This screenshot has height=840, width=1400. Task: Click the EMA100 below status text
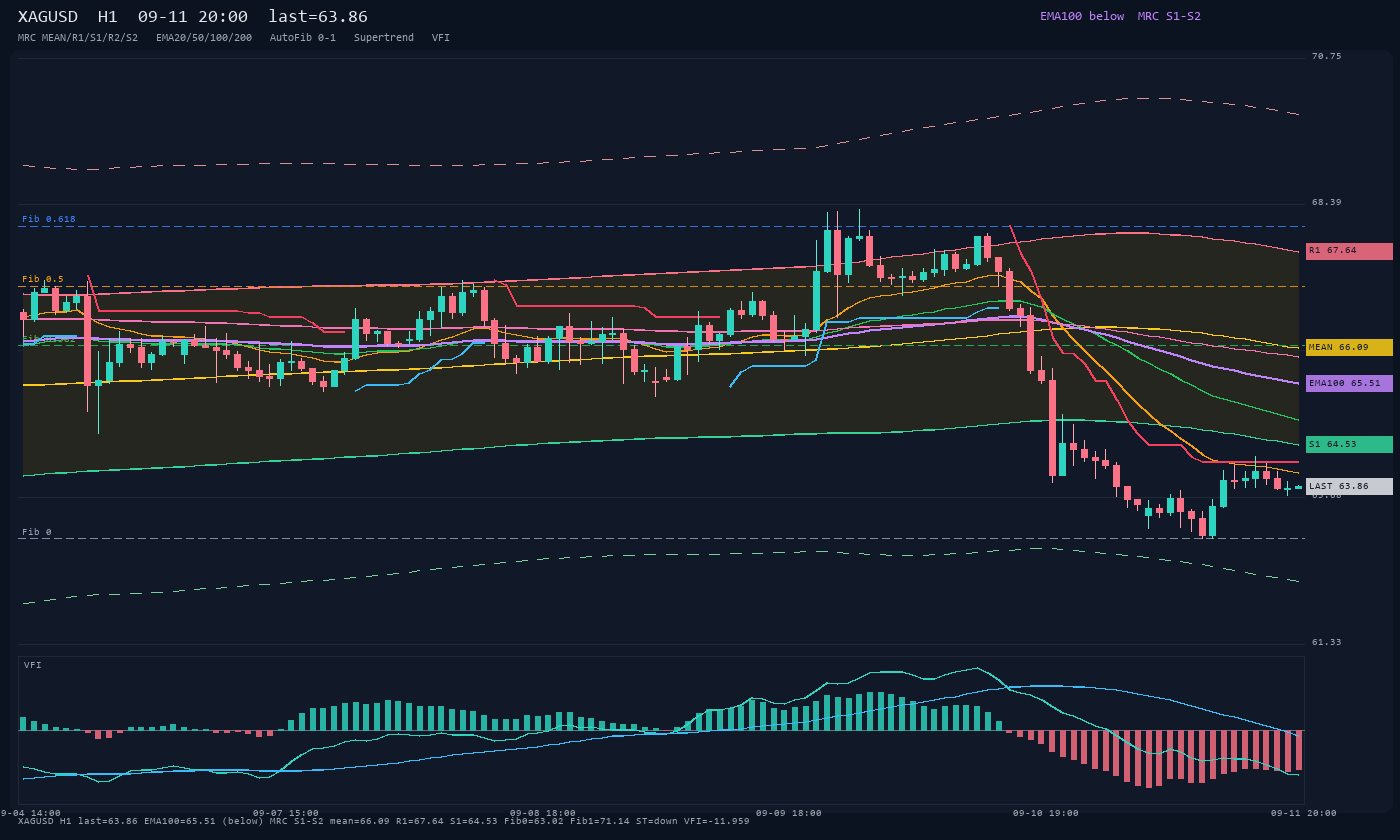(1082, 16)
